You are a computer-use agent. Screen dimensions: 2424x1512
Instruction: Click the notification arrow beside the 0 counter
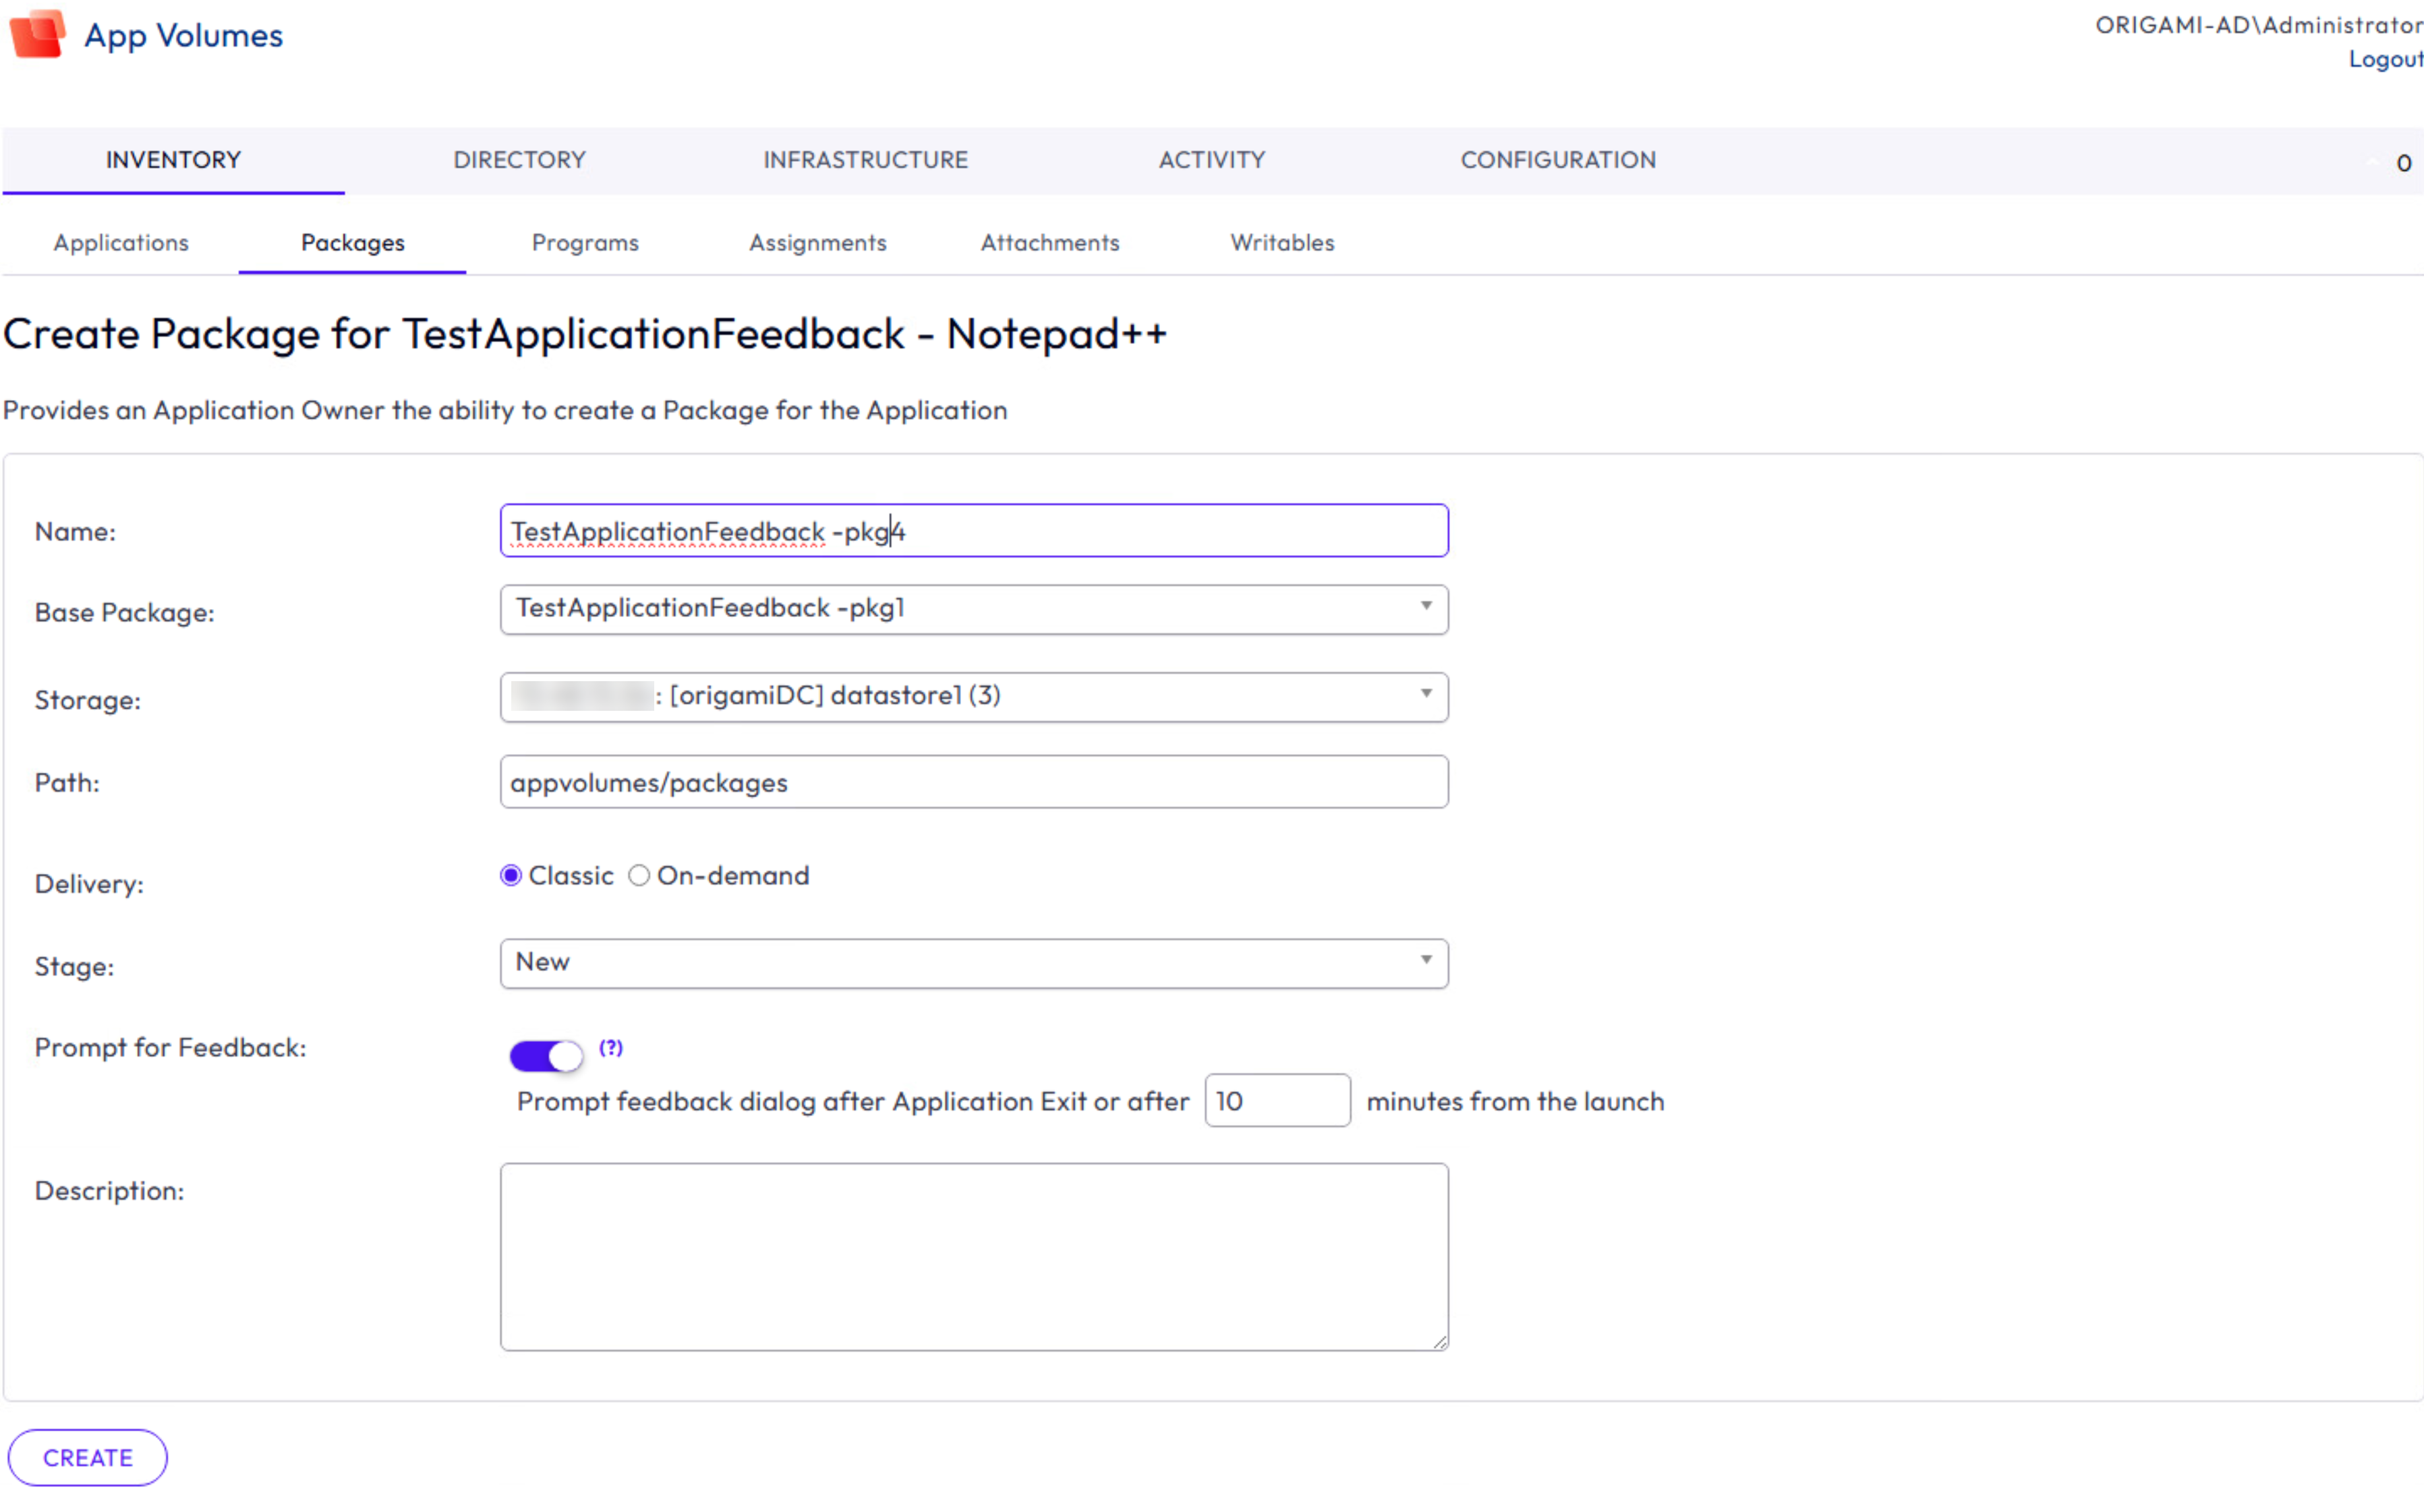[2372, 162]
